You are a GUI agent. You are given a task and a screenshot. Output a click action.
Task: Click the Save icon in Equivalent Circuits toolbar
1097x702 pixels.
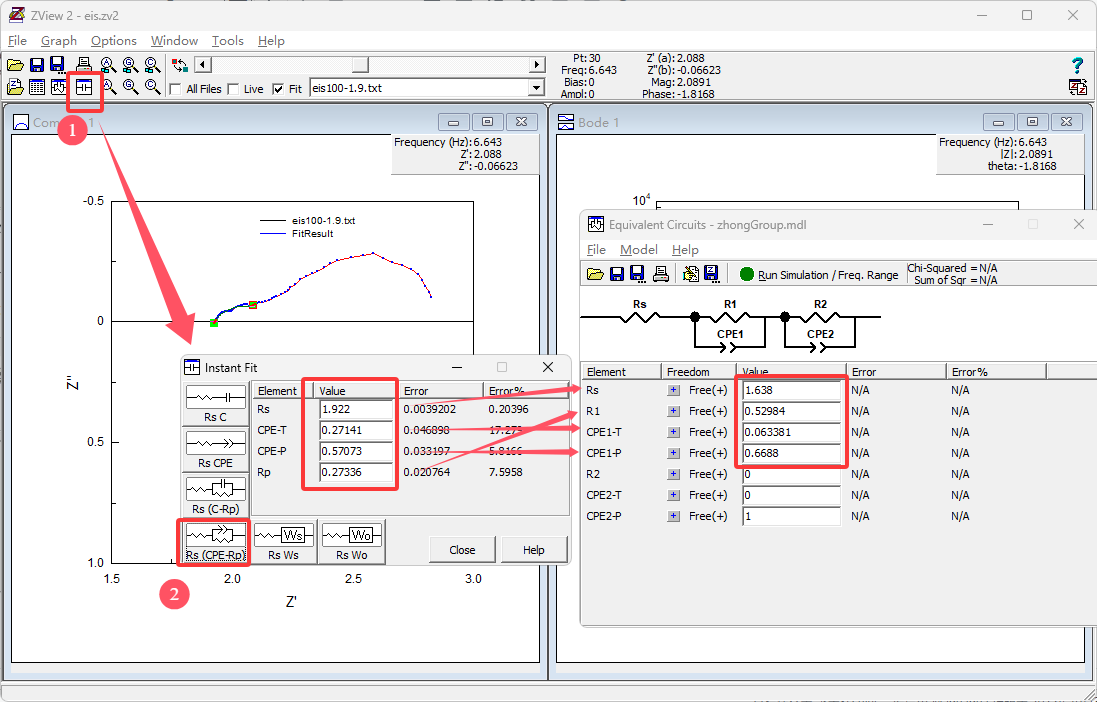pos(616,274)
